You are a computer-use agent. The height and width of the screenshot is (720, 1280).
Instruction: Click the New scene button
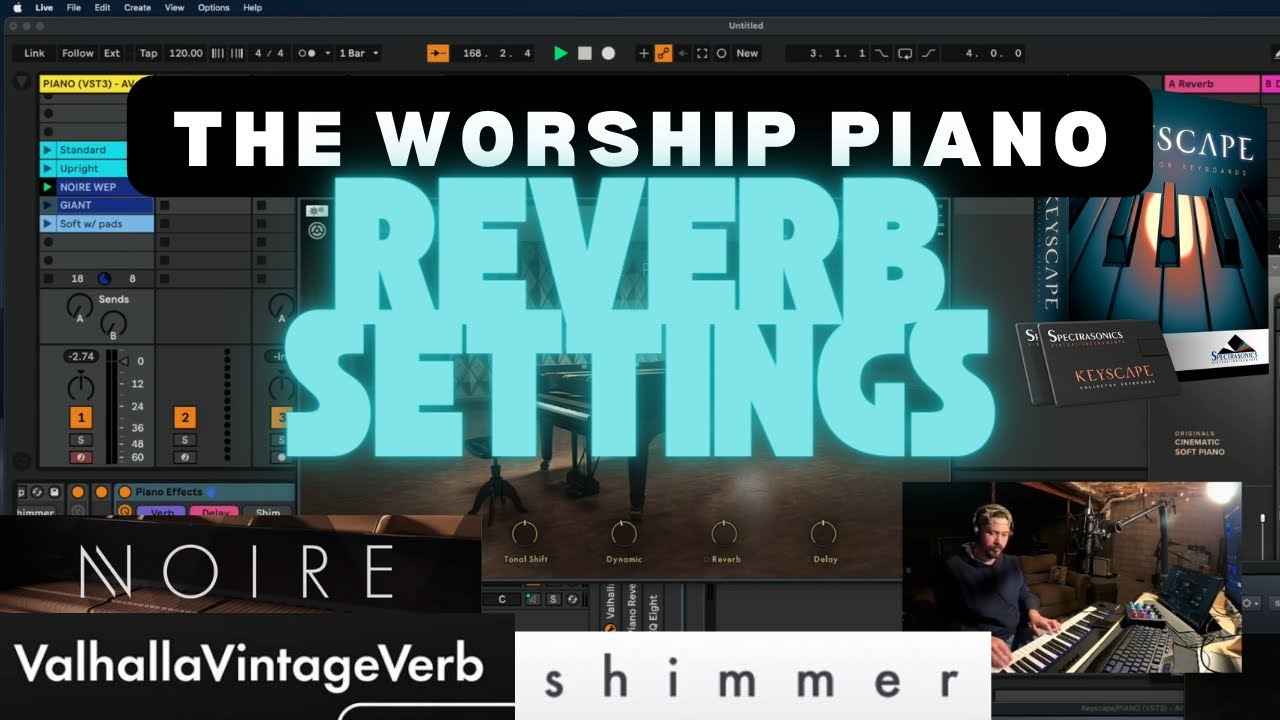click(x=747, y=53)
